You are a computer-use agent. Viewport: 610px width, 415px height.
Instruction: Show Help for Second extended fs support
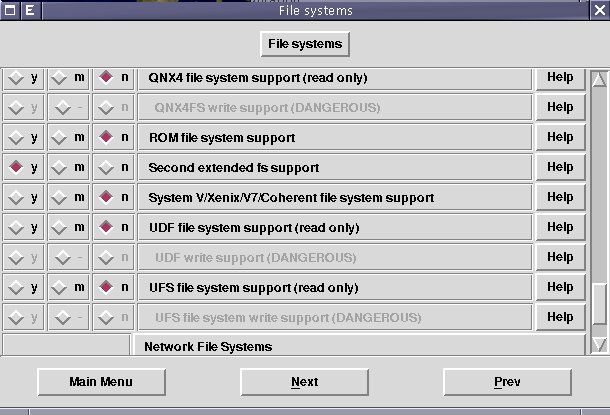click(559, 167)
